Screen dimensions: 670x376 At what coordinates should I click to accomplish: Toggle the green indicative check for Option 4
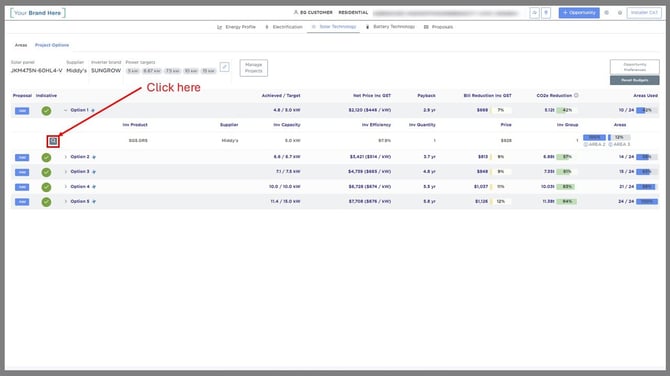[46, 187]
